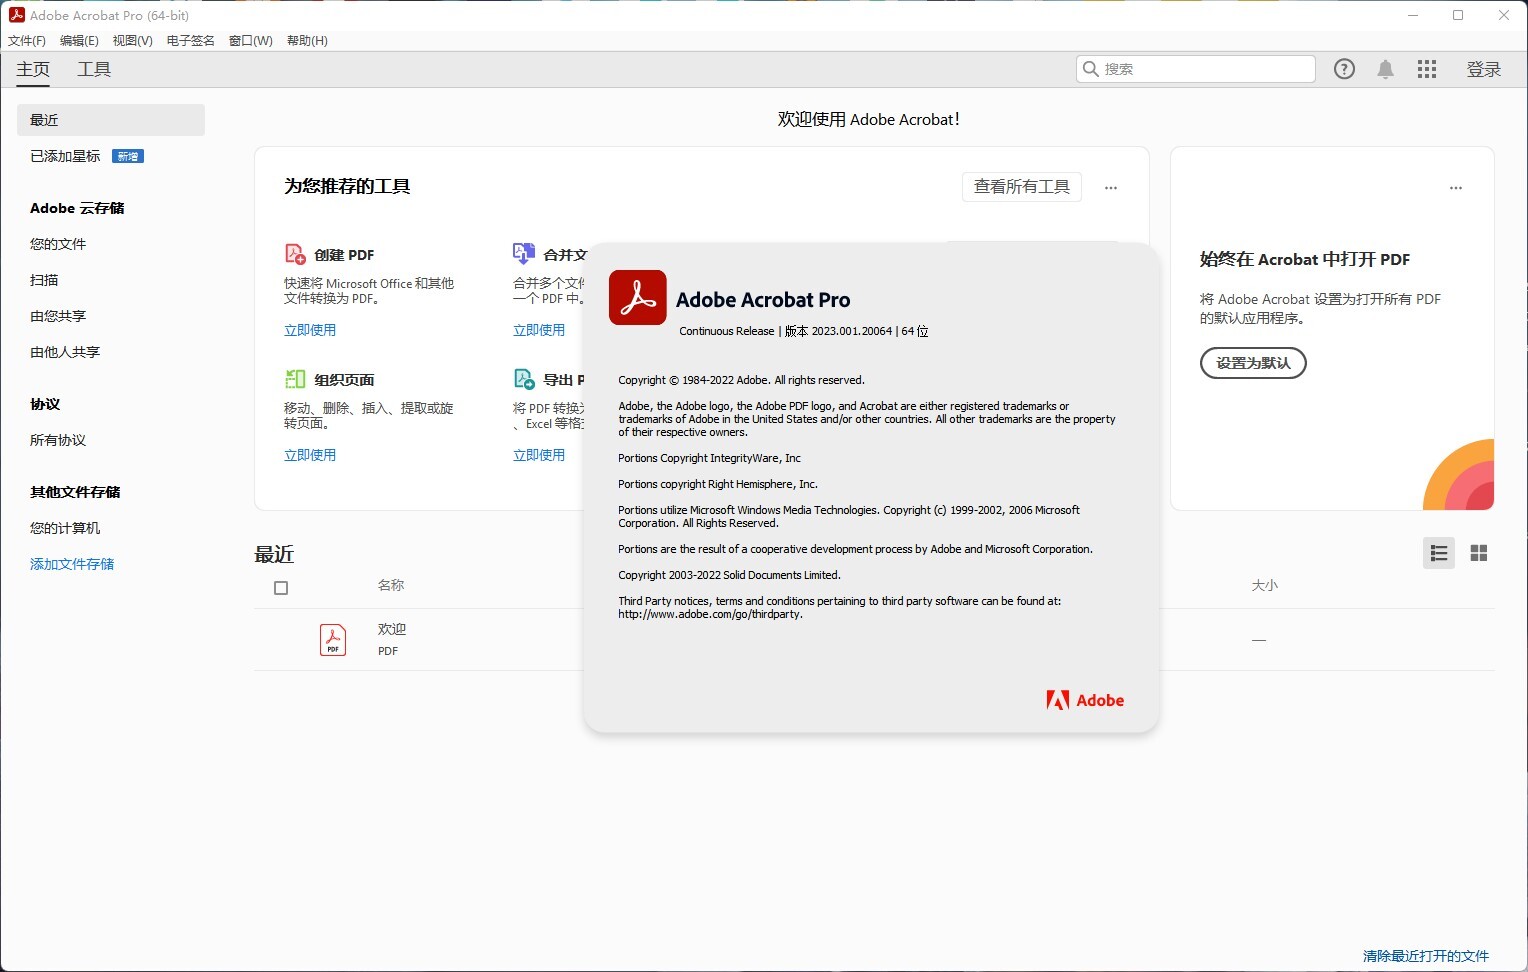
Task: Click 添加文件存储 link
Action: 72,564
